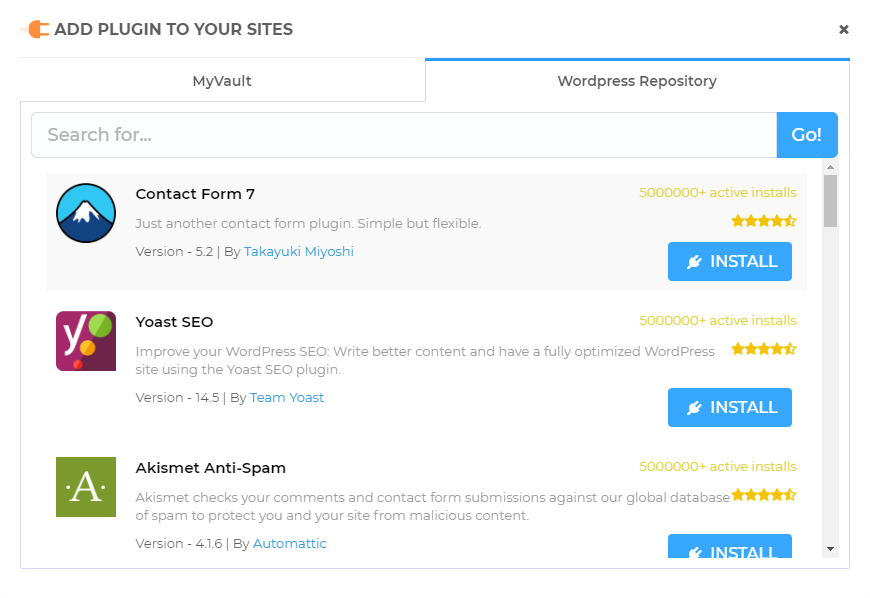Click the plug icon on Yoast SEO's Install button
This screenshot has width=870, height=598.
[x=694, y=407]
